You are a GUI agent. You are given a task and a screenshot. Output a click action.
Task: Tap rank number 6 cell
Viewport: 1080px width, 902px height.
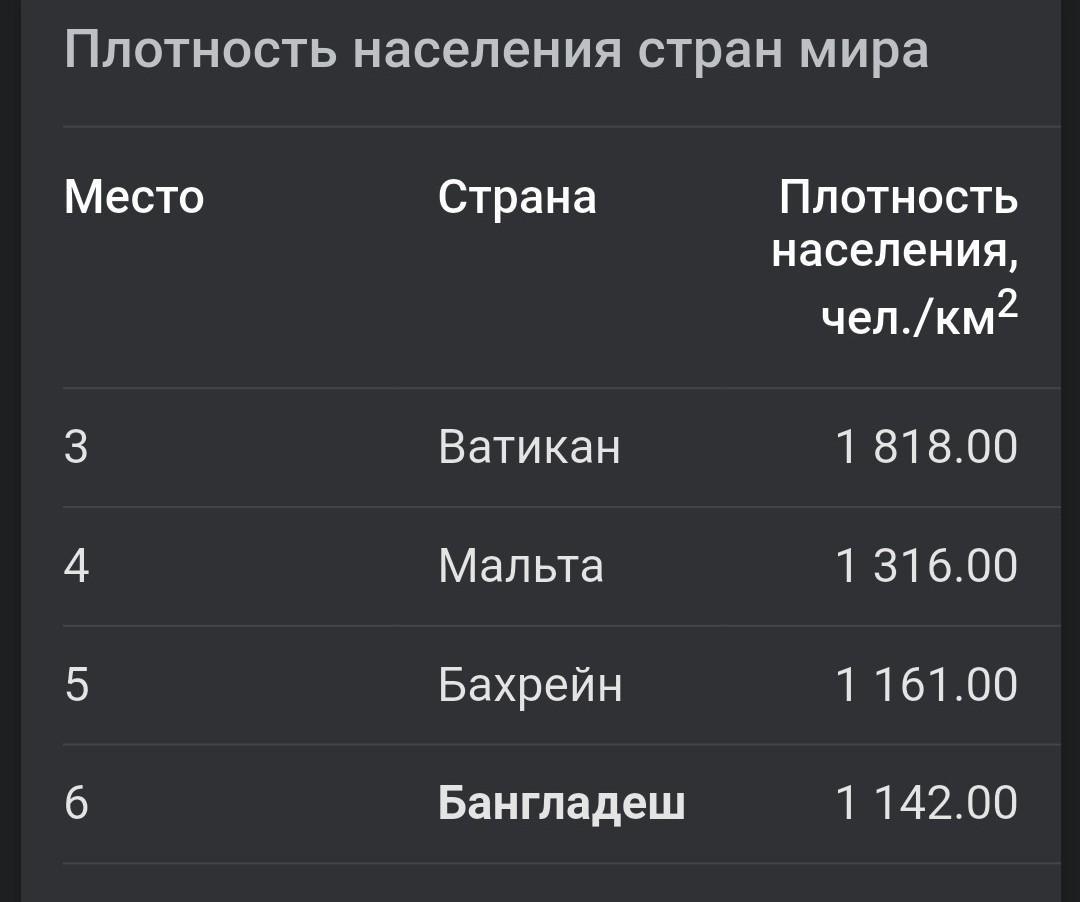click(x=76, y=803)
